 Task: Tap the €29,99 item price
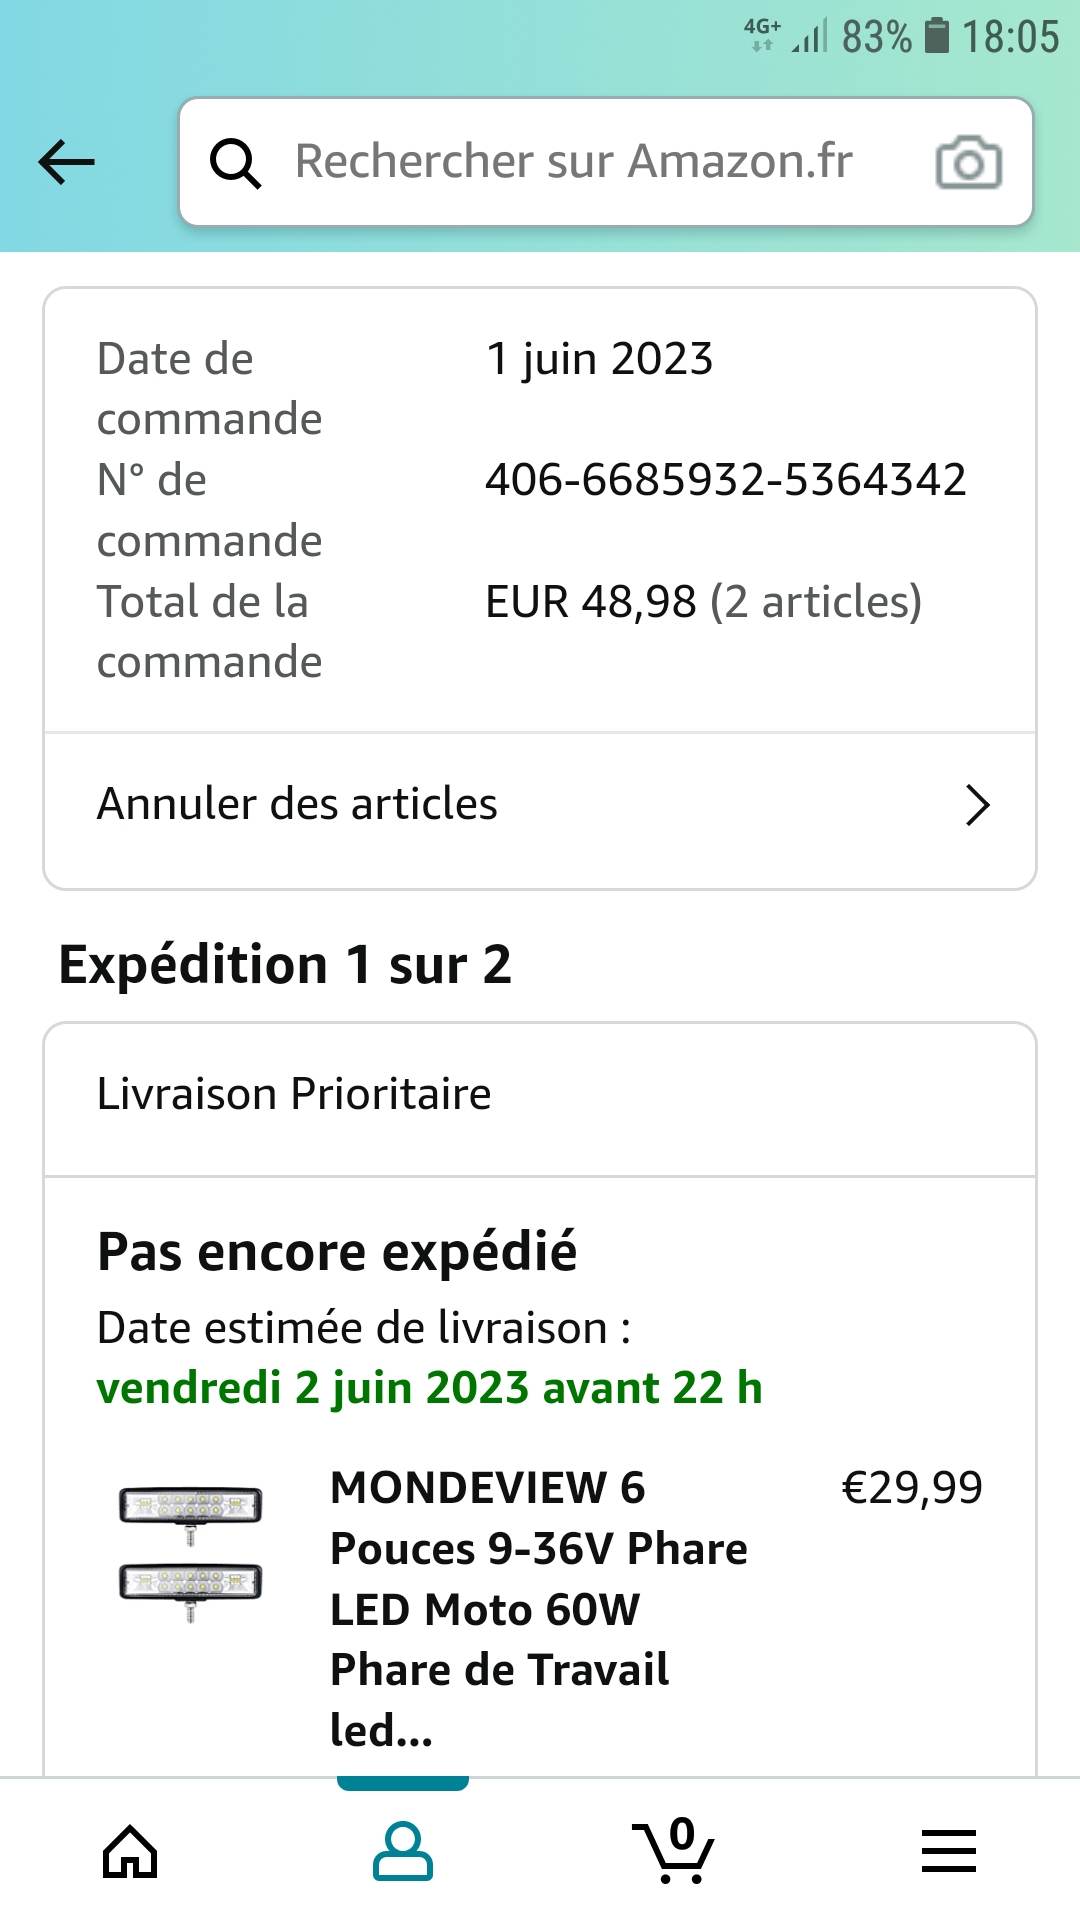click(912, 1488)
